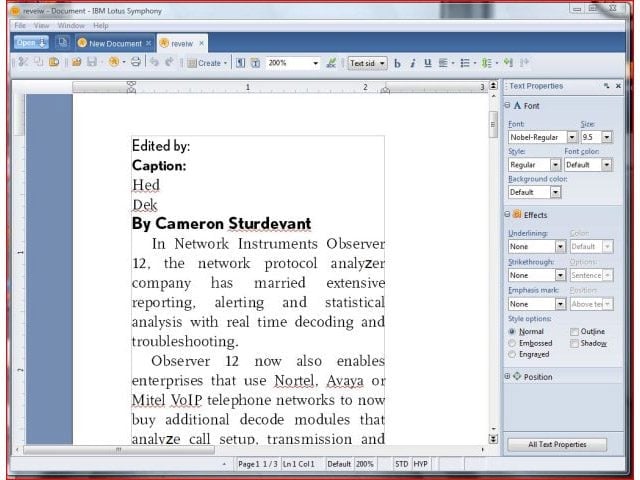This screenshot has width=640, height=480.
Task: Open the Help menu
Action: tap(100, 26)
